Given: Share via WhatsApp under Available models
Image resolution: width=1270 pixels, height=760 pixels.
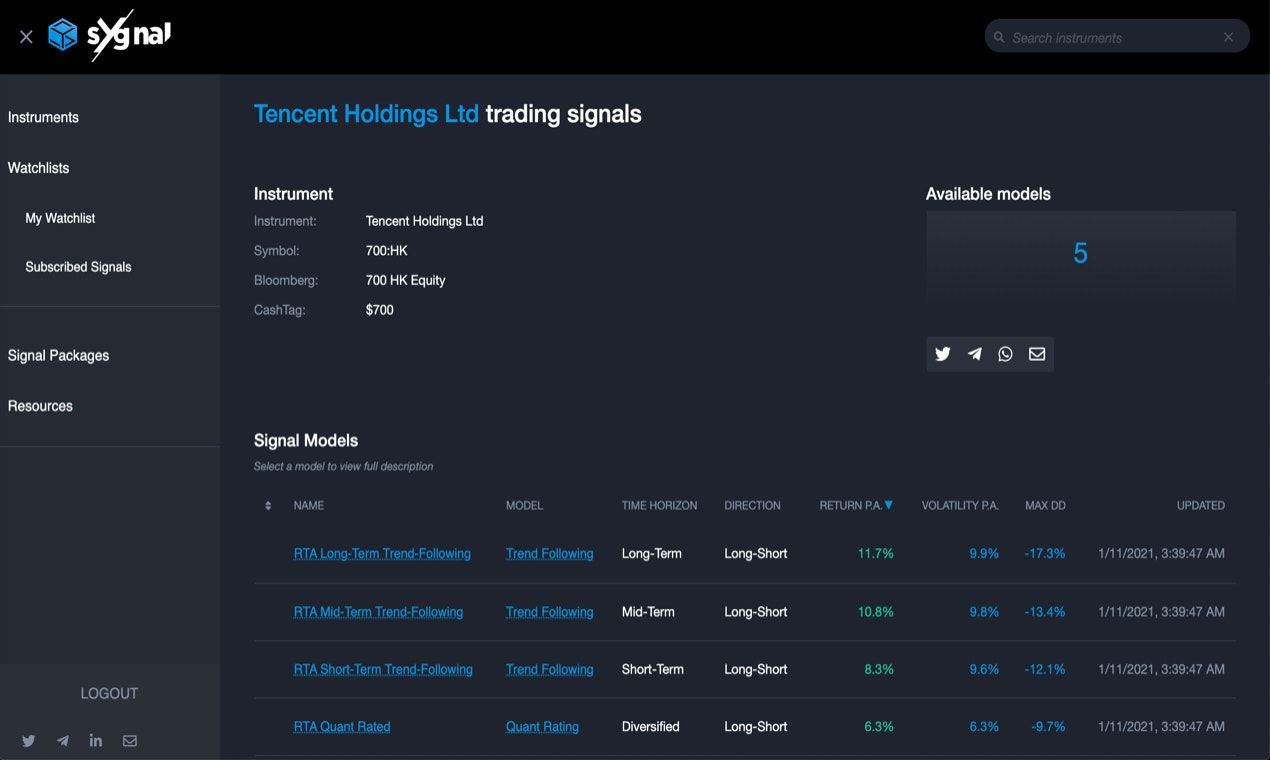Looking at the screenshot, I should 1005,354.
